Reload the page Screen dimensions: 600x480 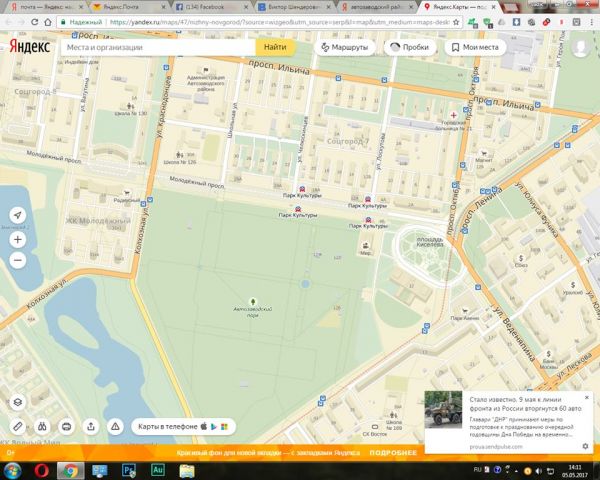(35, 22)
